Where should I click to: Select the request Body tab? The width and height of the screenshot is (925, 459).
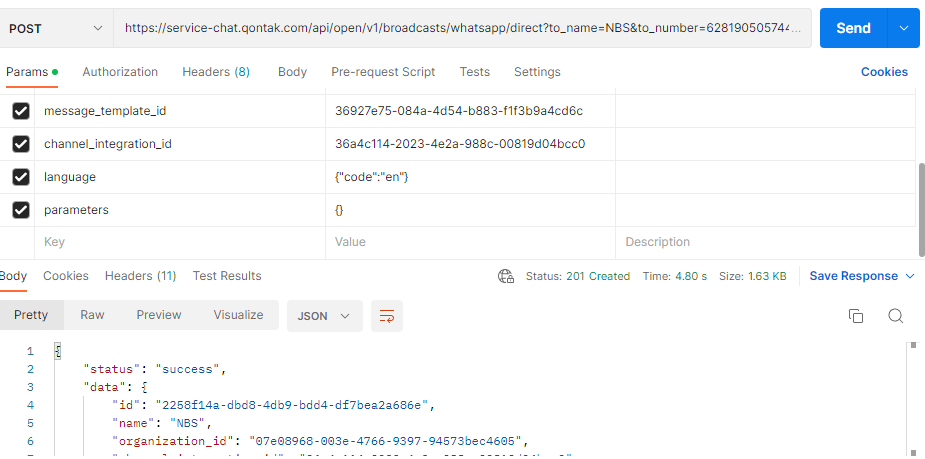point(292,72)
